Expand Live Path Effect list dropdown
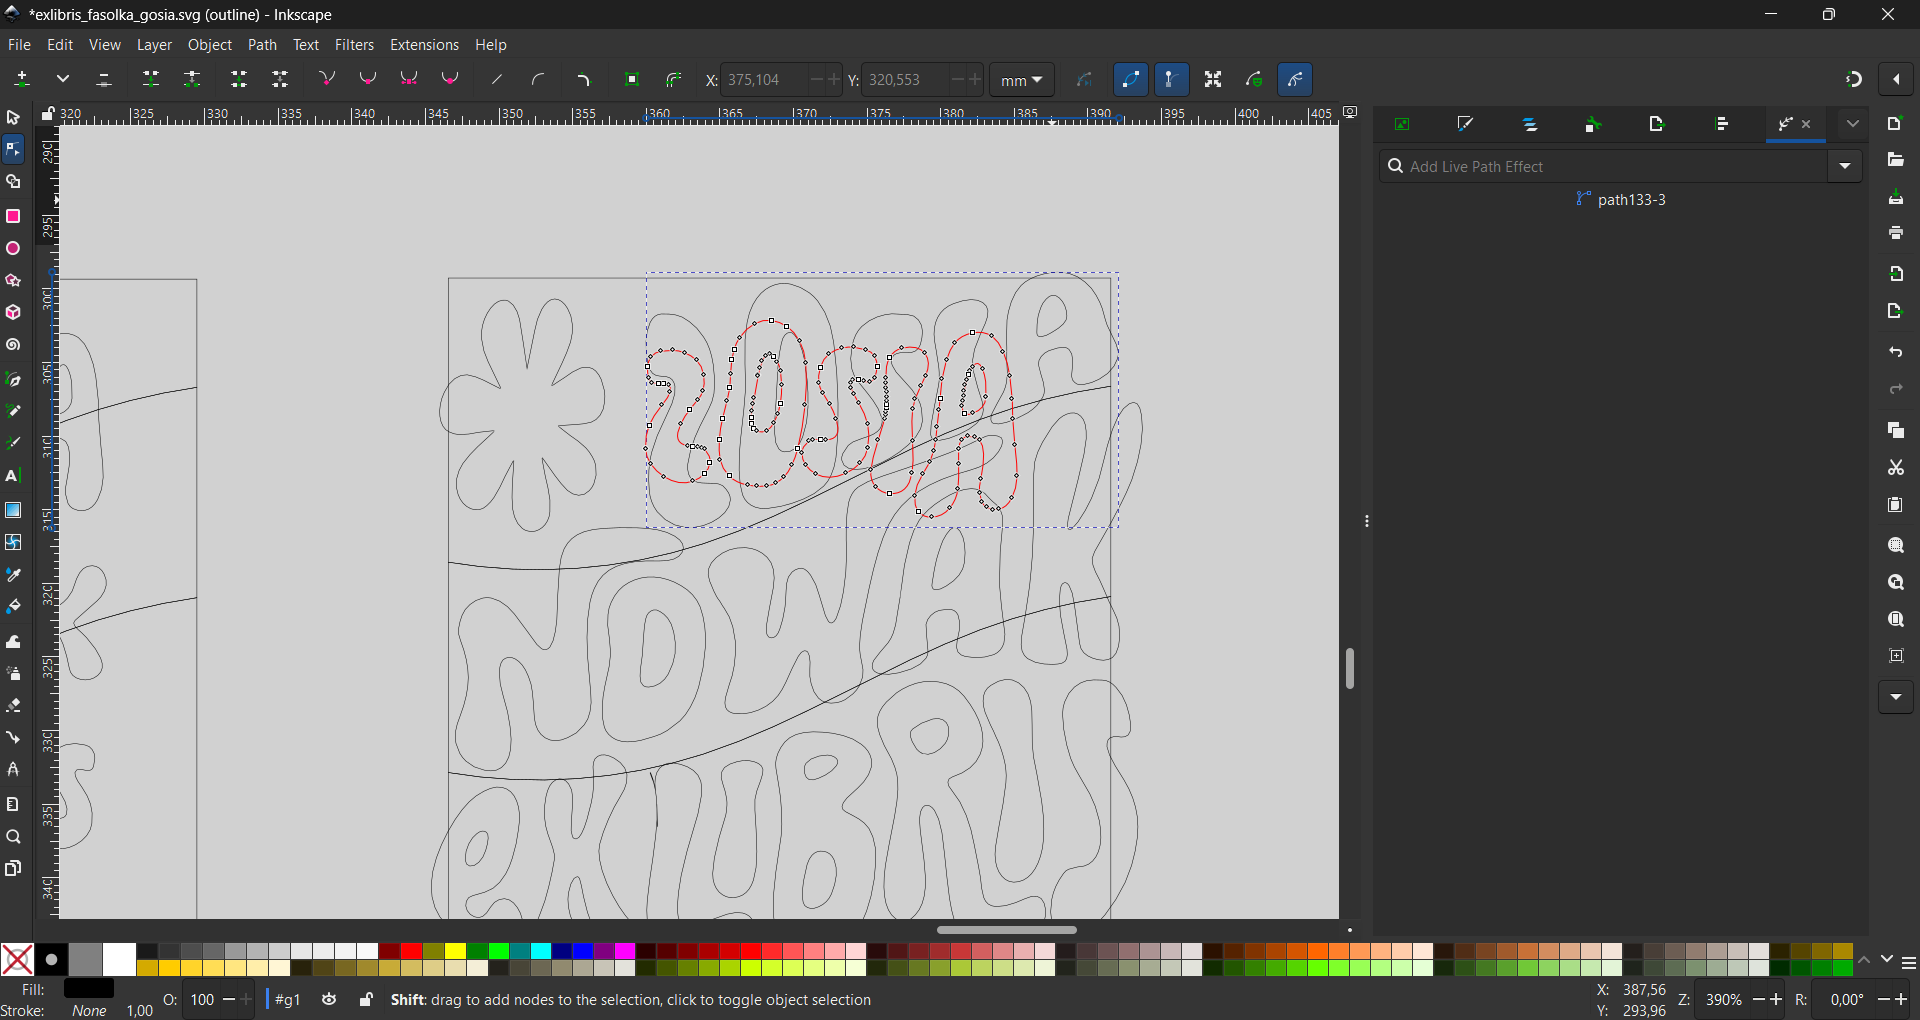 (x=1846, y=167)
